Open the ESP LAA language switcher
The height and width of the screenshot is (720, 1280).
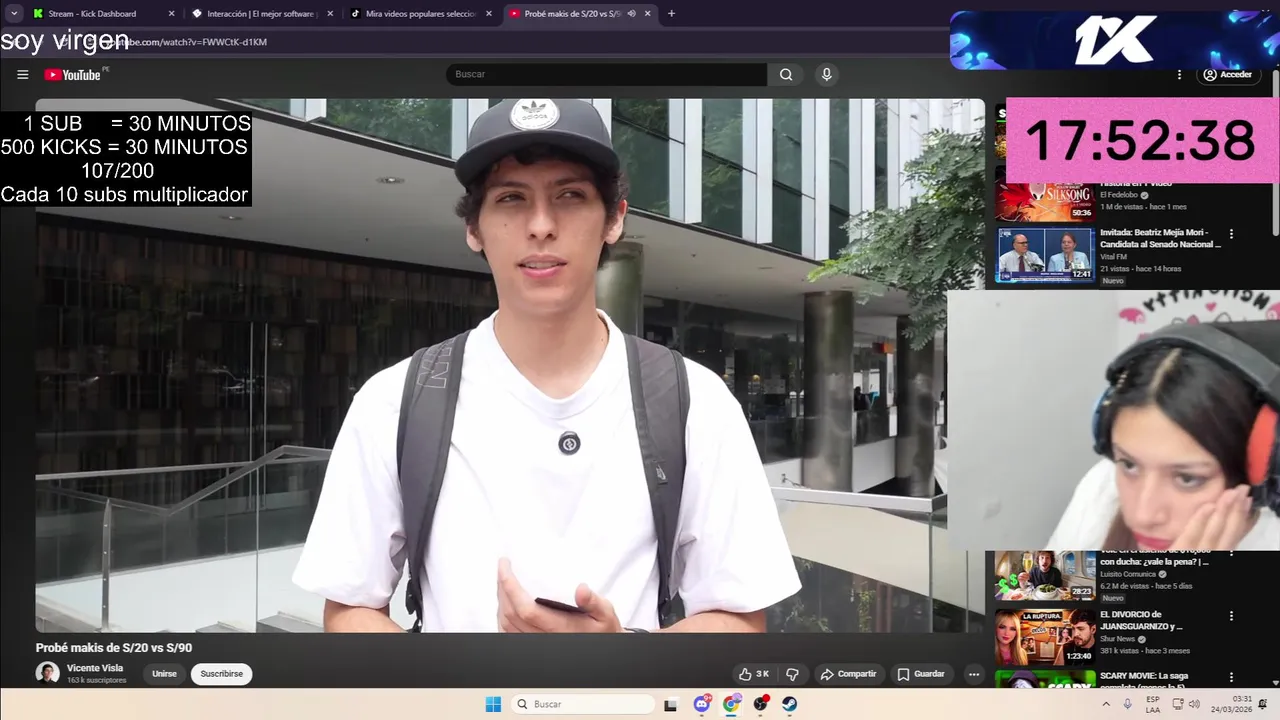pos(1153,704)
